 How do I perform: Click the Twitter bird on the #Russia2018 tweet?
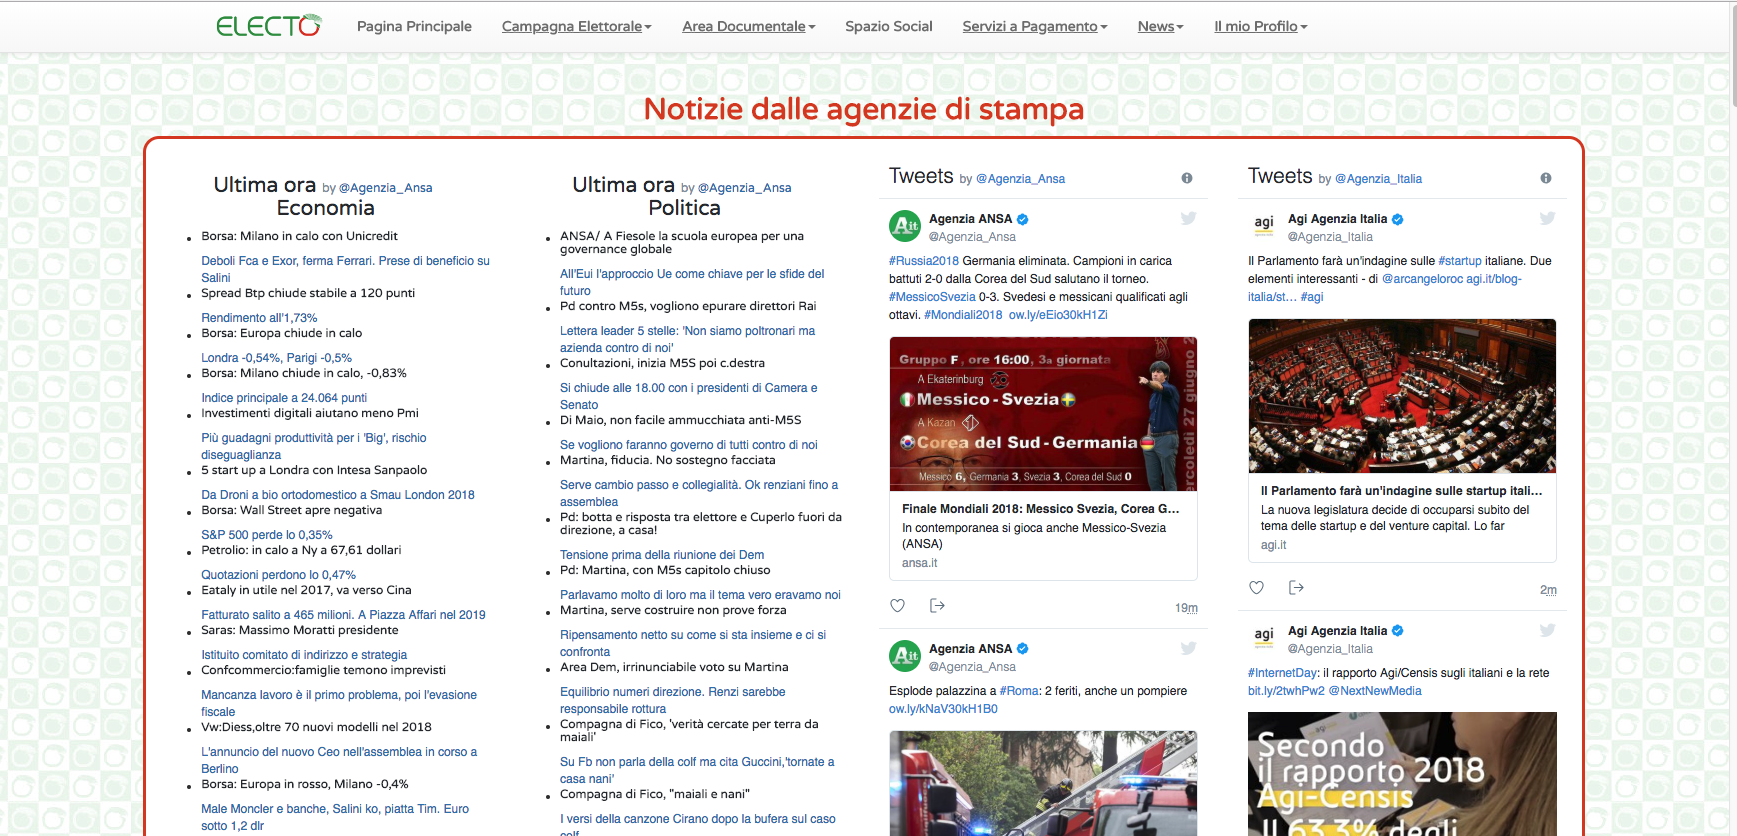[1188, 218]
